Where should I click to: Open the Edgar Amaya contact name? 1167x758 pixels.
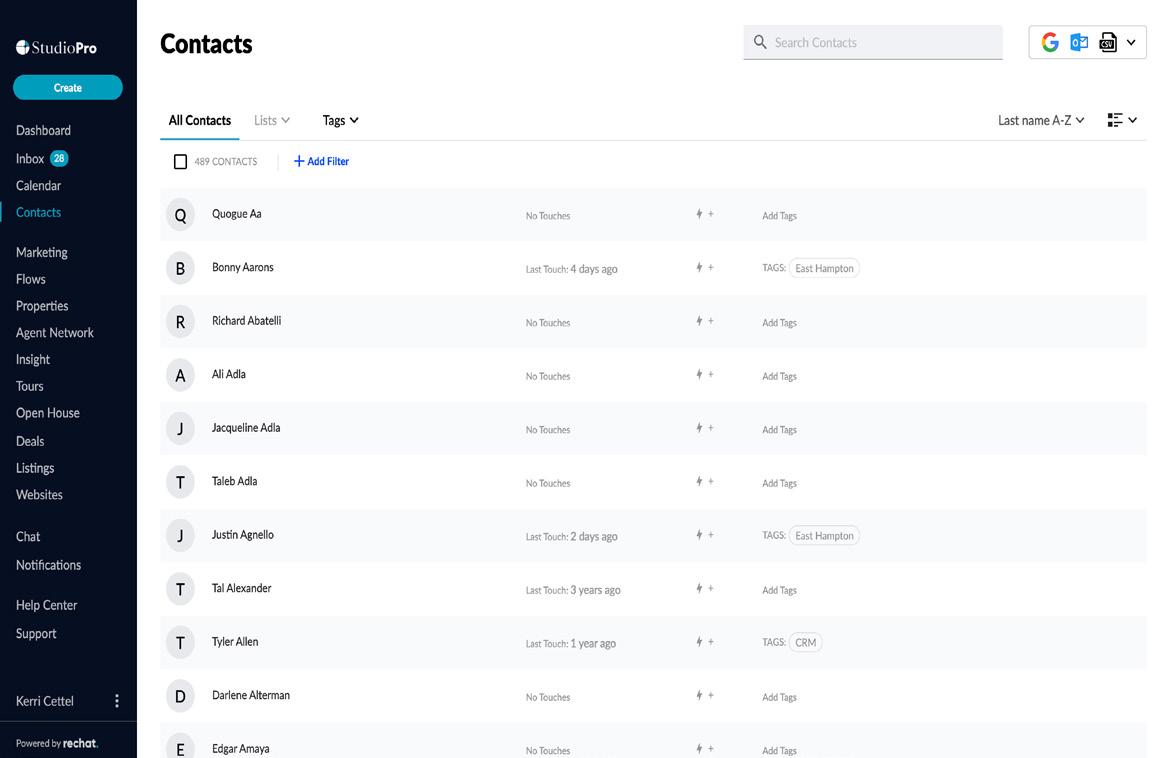click(240, 749)
